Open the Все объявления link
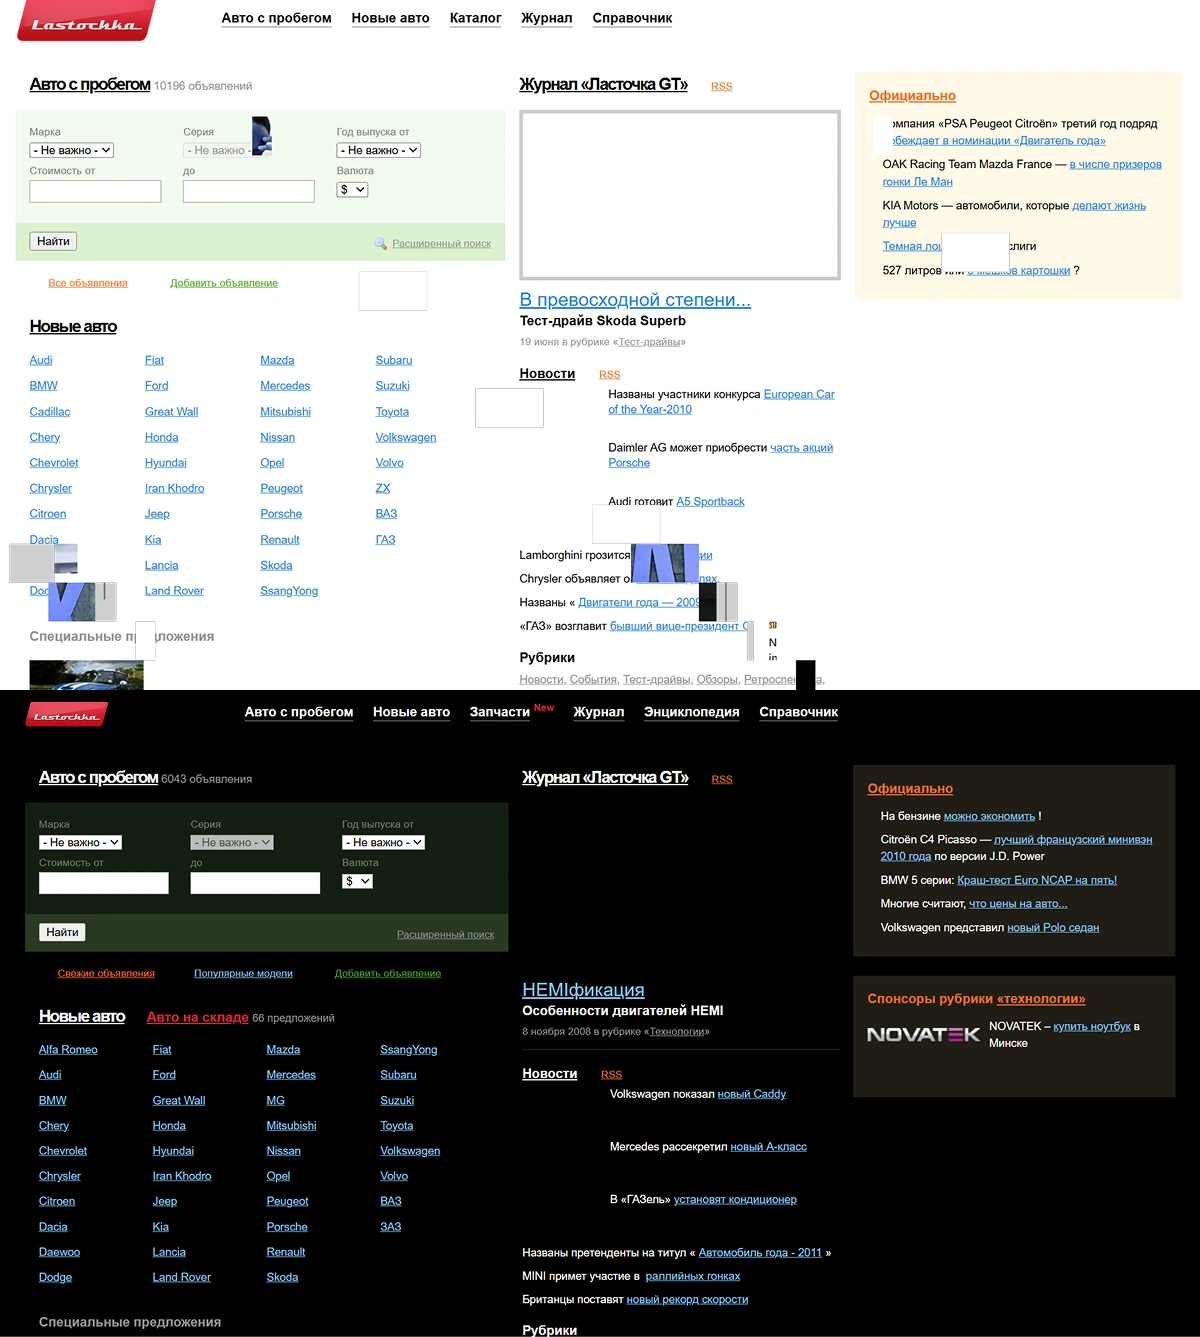 pyautogui.click(x=88, y=283)
